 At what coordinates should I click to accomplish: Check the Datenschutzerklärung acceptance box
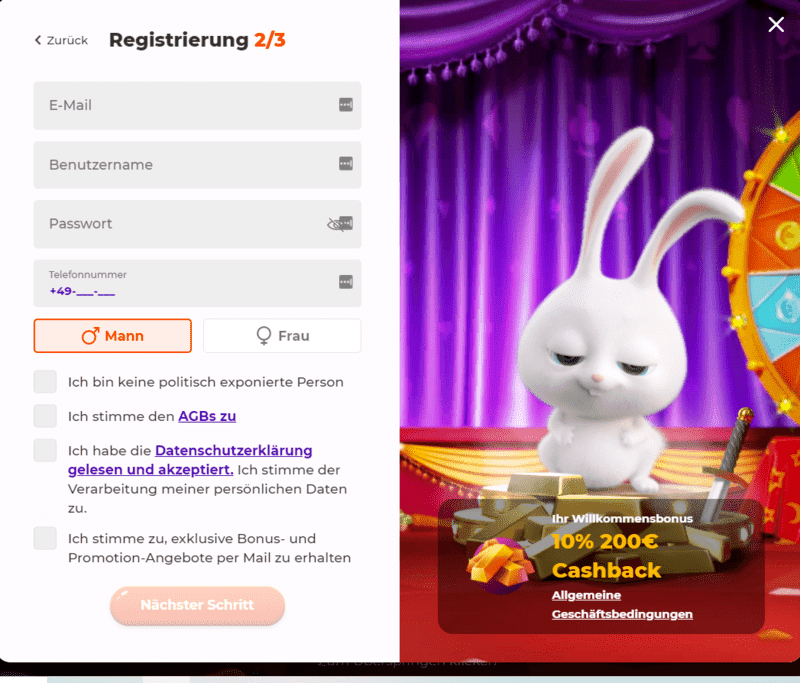click(45, 450)
